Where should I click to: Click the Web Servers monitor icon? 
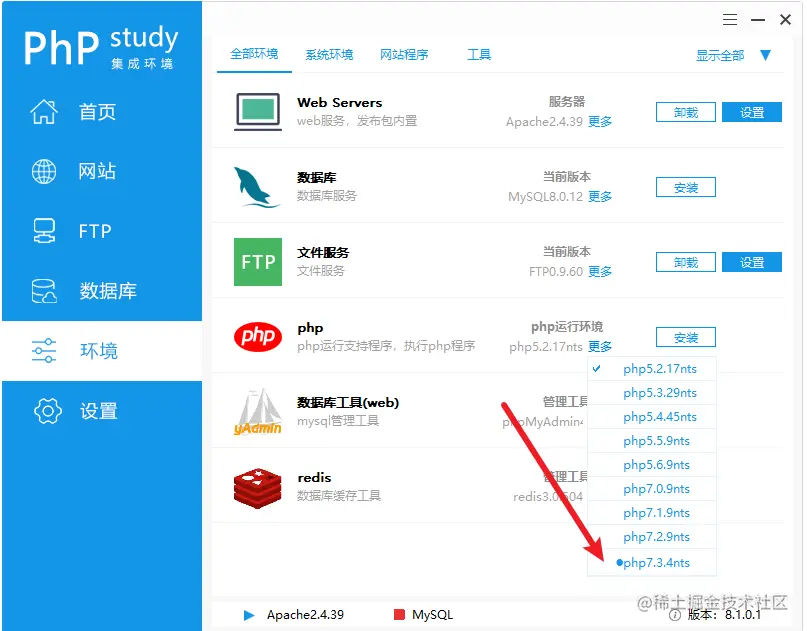click(x=258, y=112)
